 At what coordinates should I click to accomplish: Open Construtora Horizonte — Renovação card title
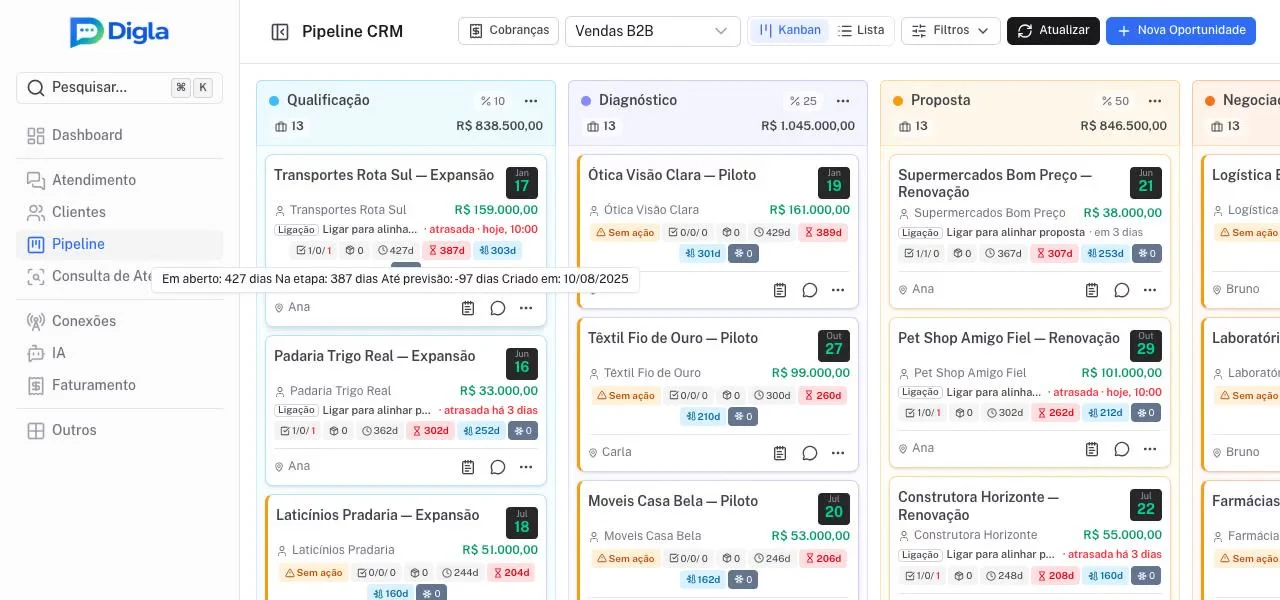(978, 506)
